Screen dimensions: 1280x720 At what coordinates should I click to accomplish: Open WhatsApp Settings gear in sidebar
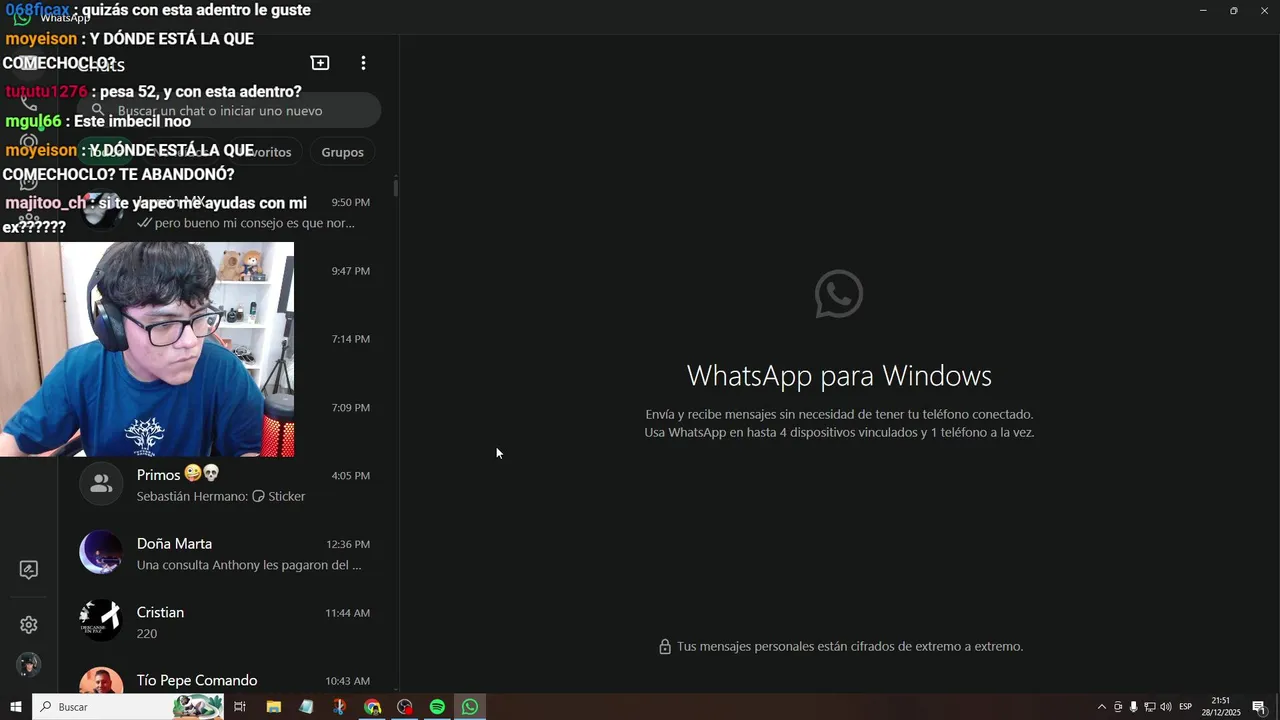[29, 625]
